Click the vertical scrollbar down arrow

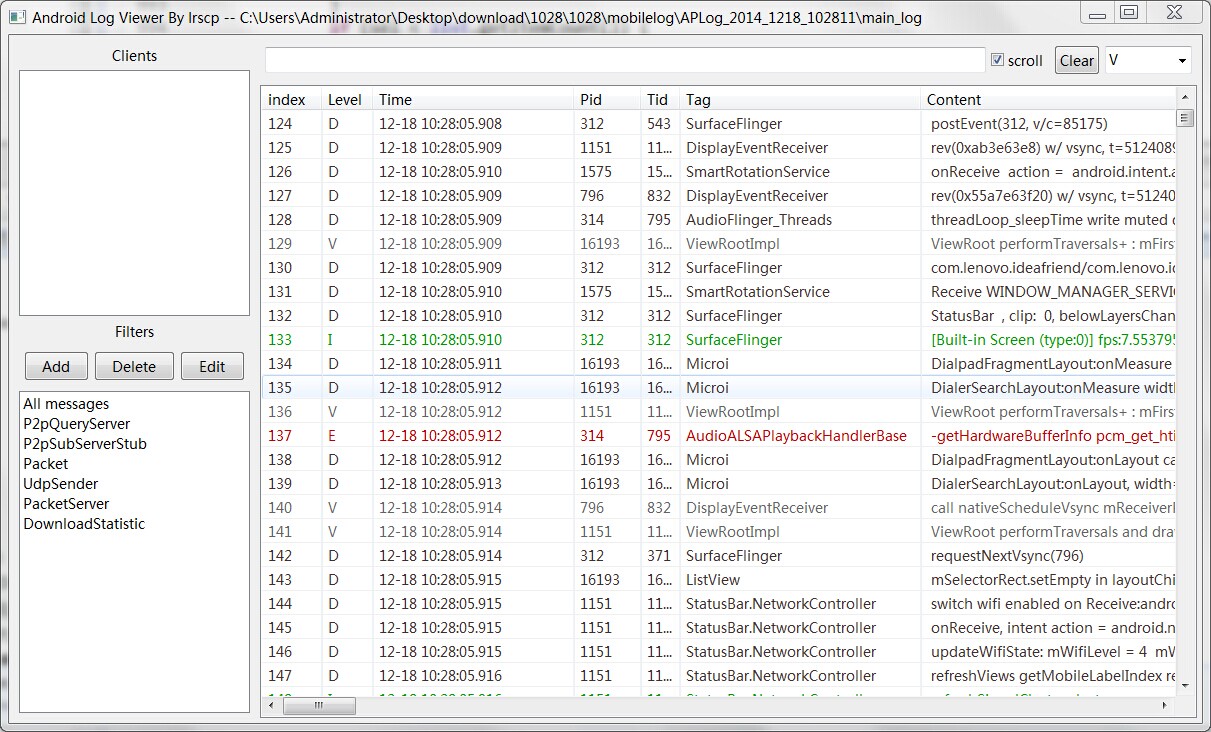pyautogui.click(x=1185, y=686)
